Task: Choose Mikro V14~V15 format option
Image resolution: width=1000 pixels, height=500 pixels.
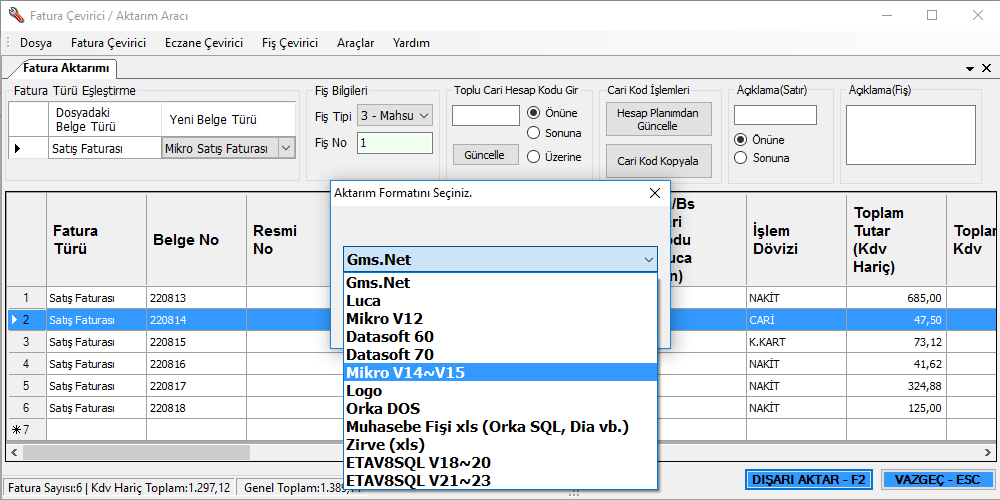Action: click(x=500, y=372)
